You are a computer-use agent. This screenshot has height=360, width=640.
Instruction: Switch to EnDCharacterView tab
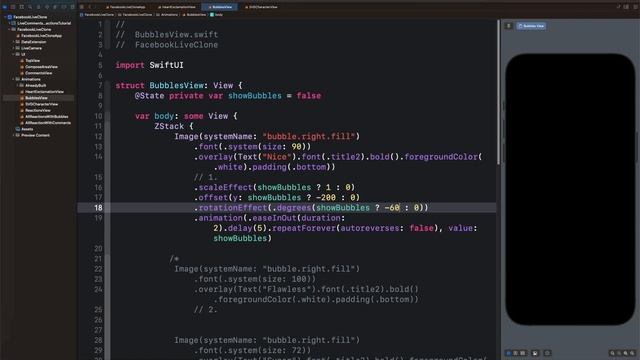(x=261, y=7)
